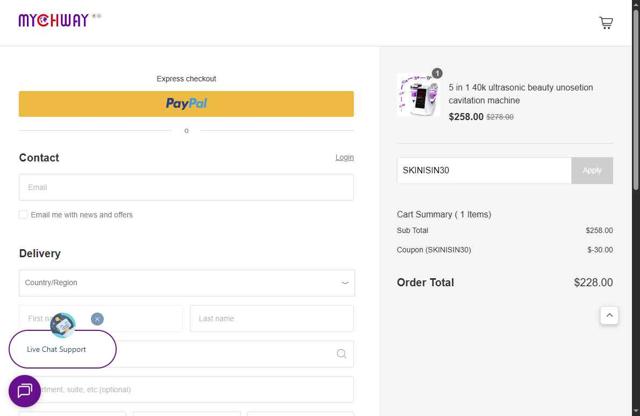The width and height of the screenshot is (640, 416).
Task: Focus the Email input field
Action: (186, 187)
